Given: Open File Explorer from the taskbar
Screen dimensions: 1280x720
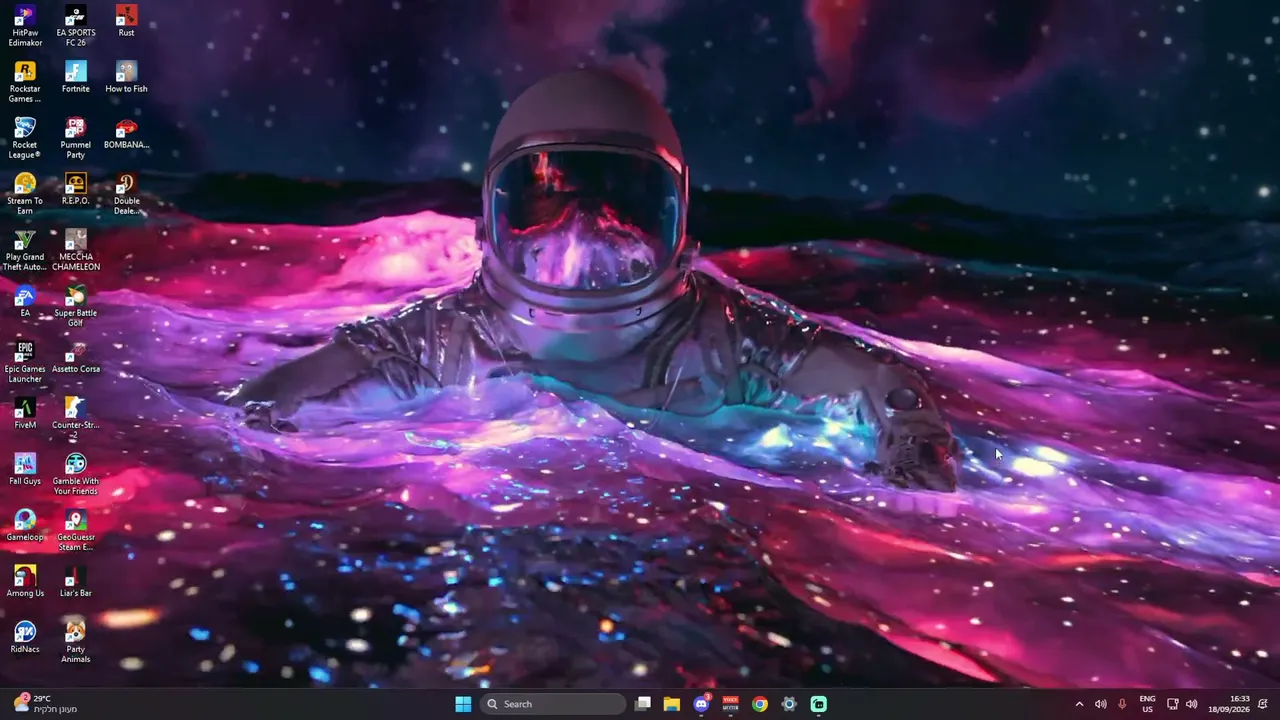Looking at the screenshot, I should click(x=672, y=704).
